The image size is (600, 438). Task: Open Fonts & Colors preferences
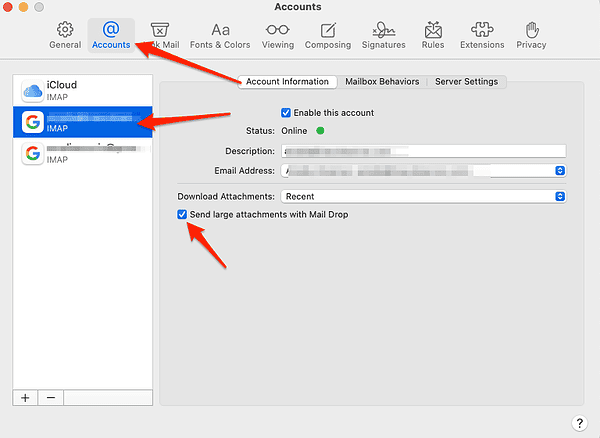220,34
